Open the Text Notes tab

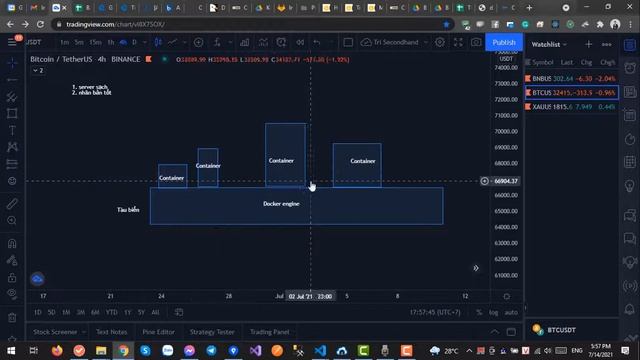[111, 332]
